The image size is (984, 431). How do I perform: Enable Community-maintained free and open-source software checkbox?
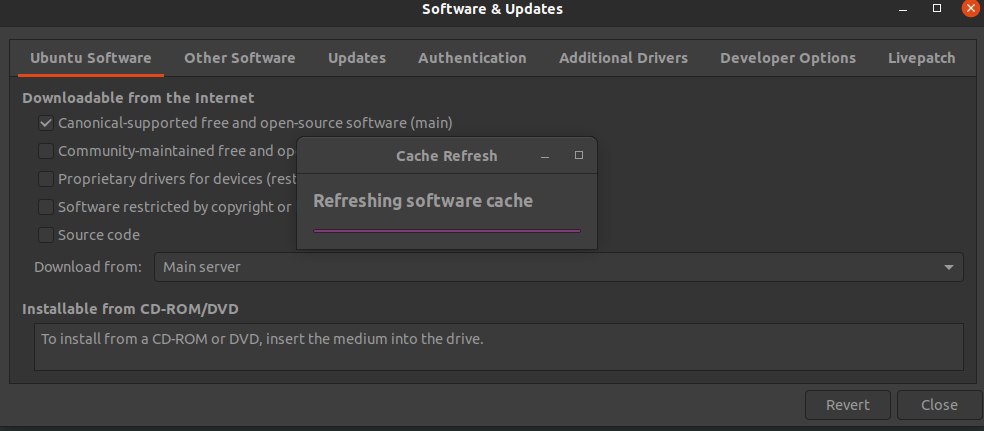click(x=46, y=151)
